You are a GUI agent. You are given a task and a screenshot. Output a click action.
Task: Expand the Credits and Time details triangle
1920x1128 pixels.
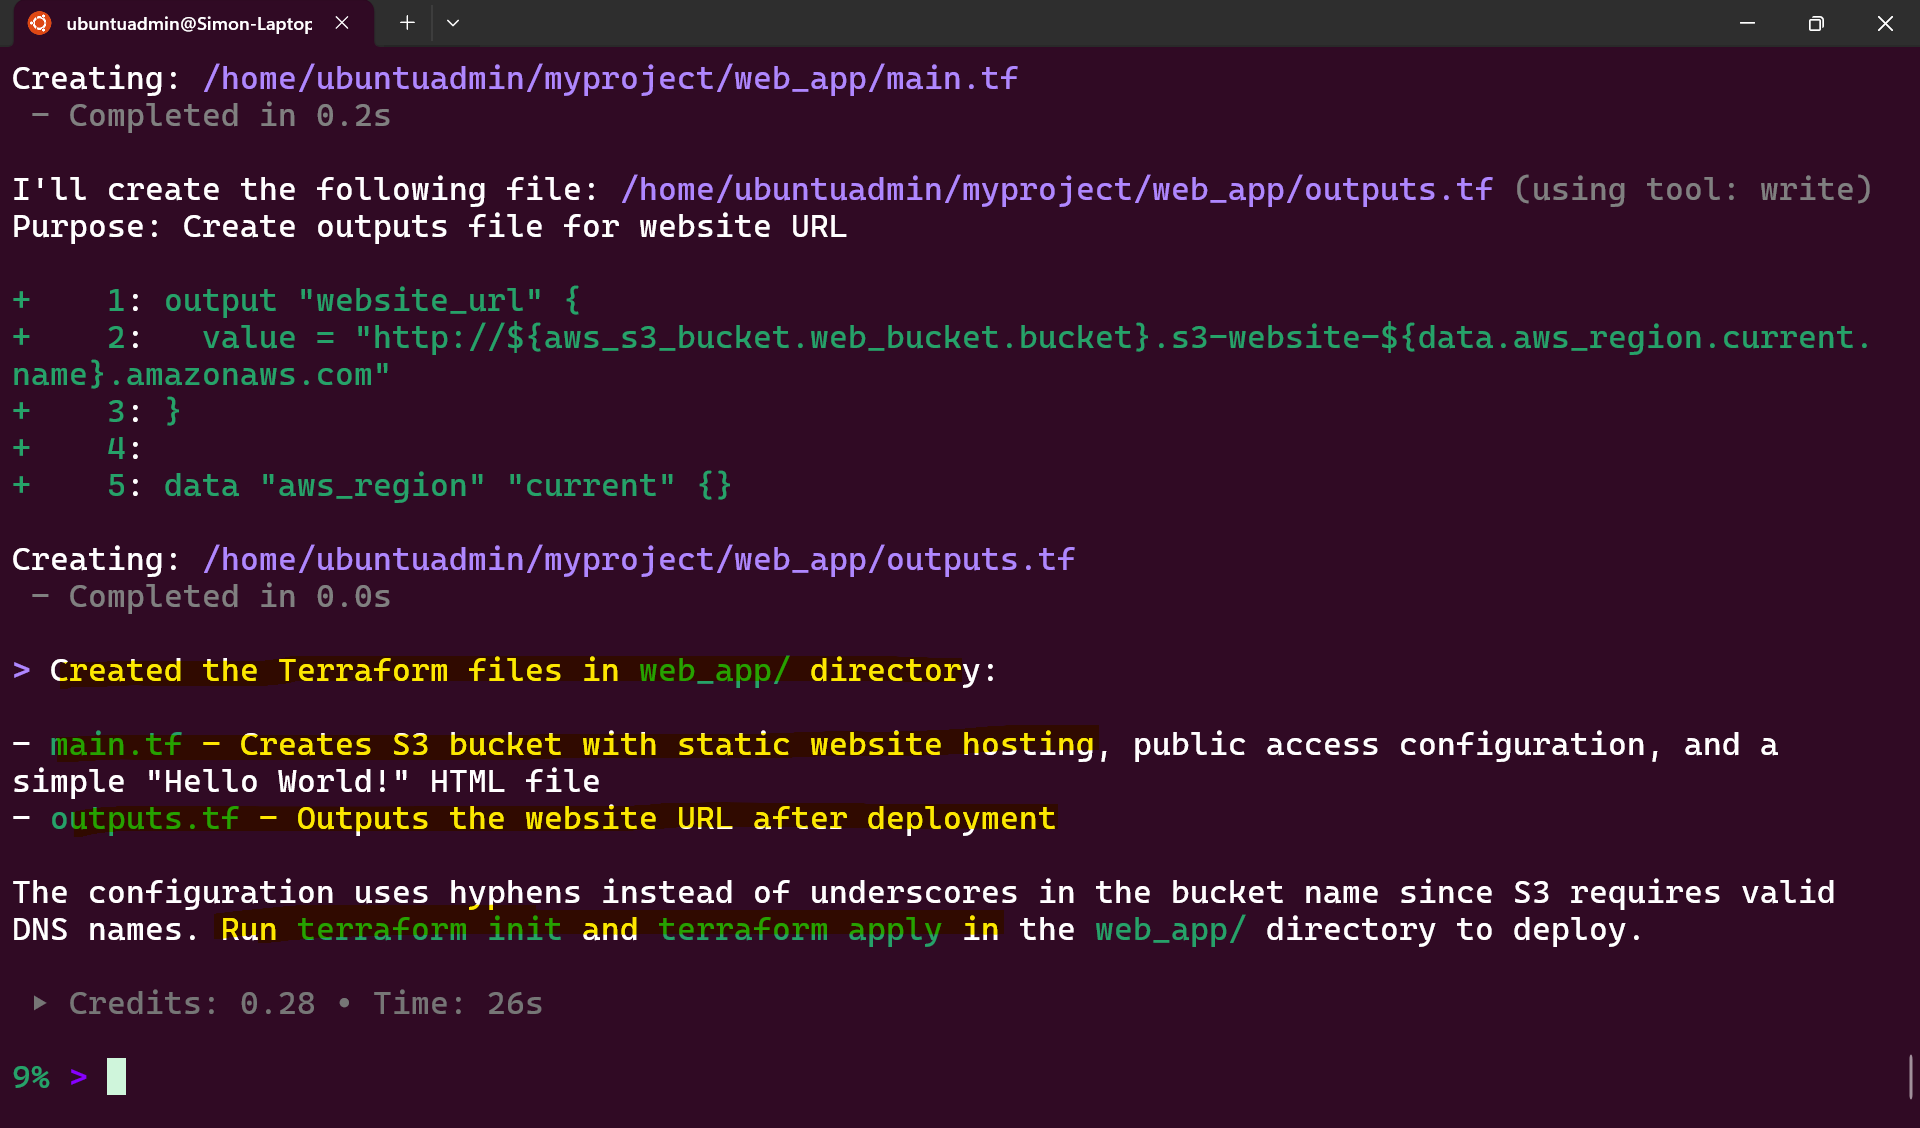(x=40, y=1003)
